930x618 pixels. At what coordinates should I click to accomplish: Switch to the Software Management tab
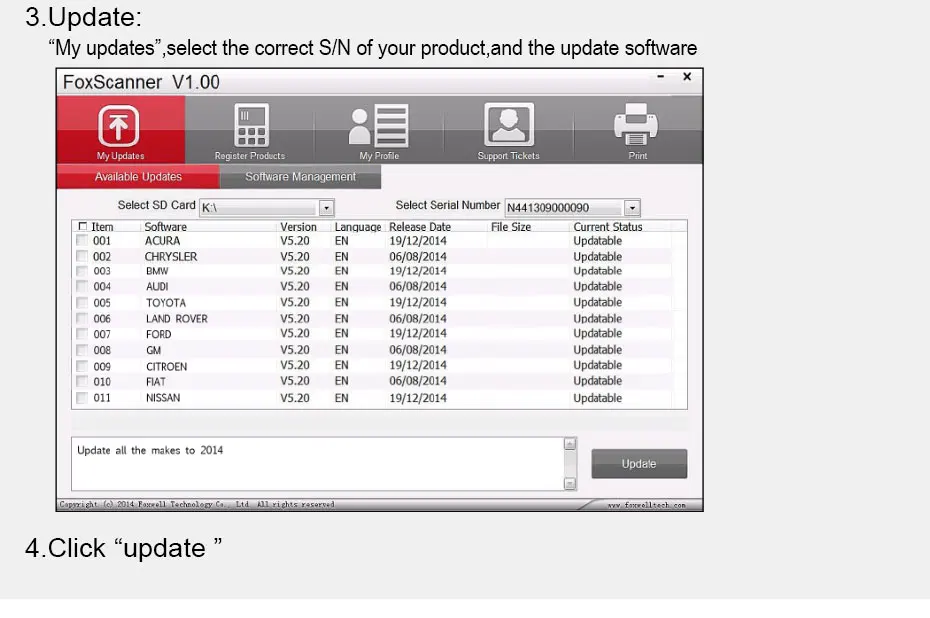pos(300,177)
